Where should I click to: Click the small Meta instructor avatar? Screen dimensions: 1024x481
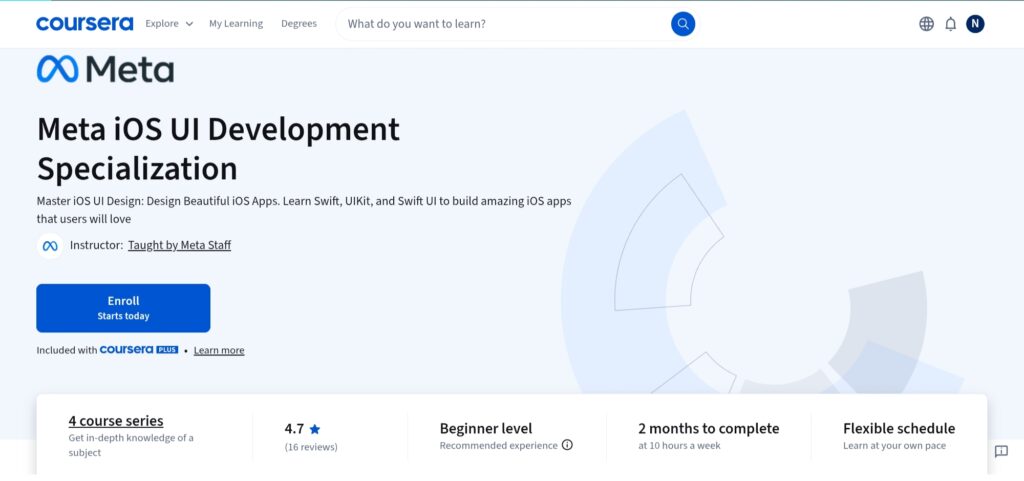(x=50, y=245)
